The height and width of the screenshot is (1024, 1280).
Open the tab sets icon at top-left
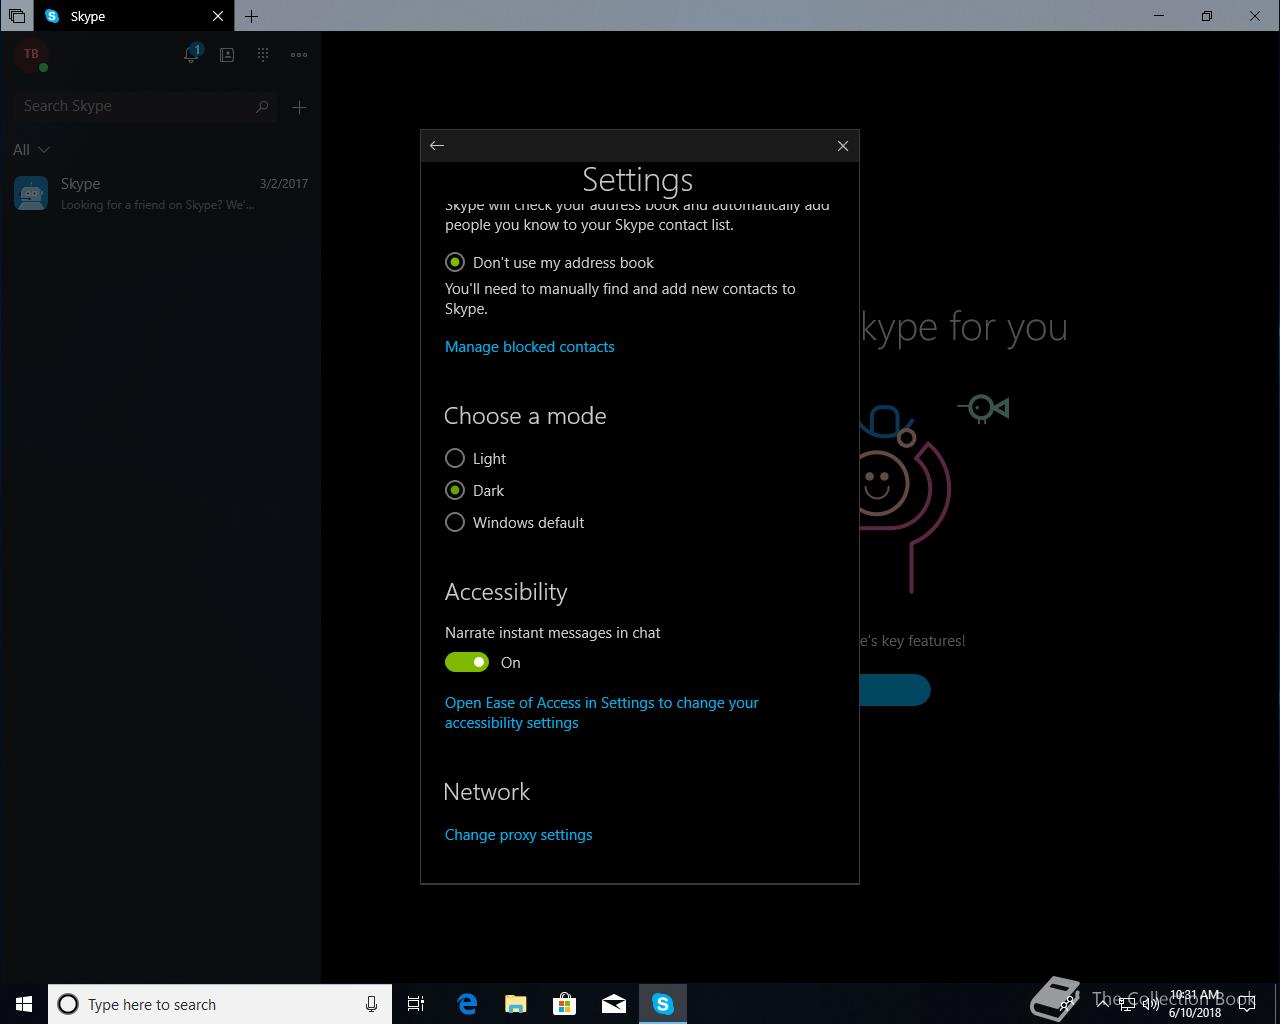point(17,16)
